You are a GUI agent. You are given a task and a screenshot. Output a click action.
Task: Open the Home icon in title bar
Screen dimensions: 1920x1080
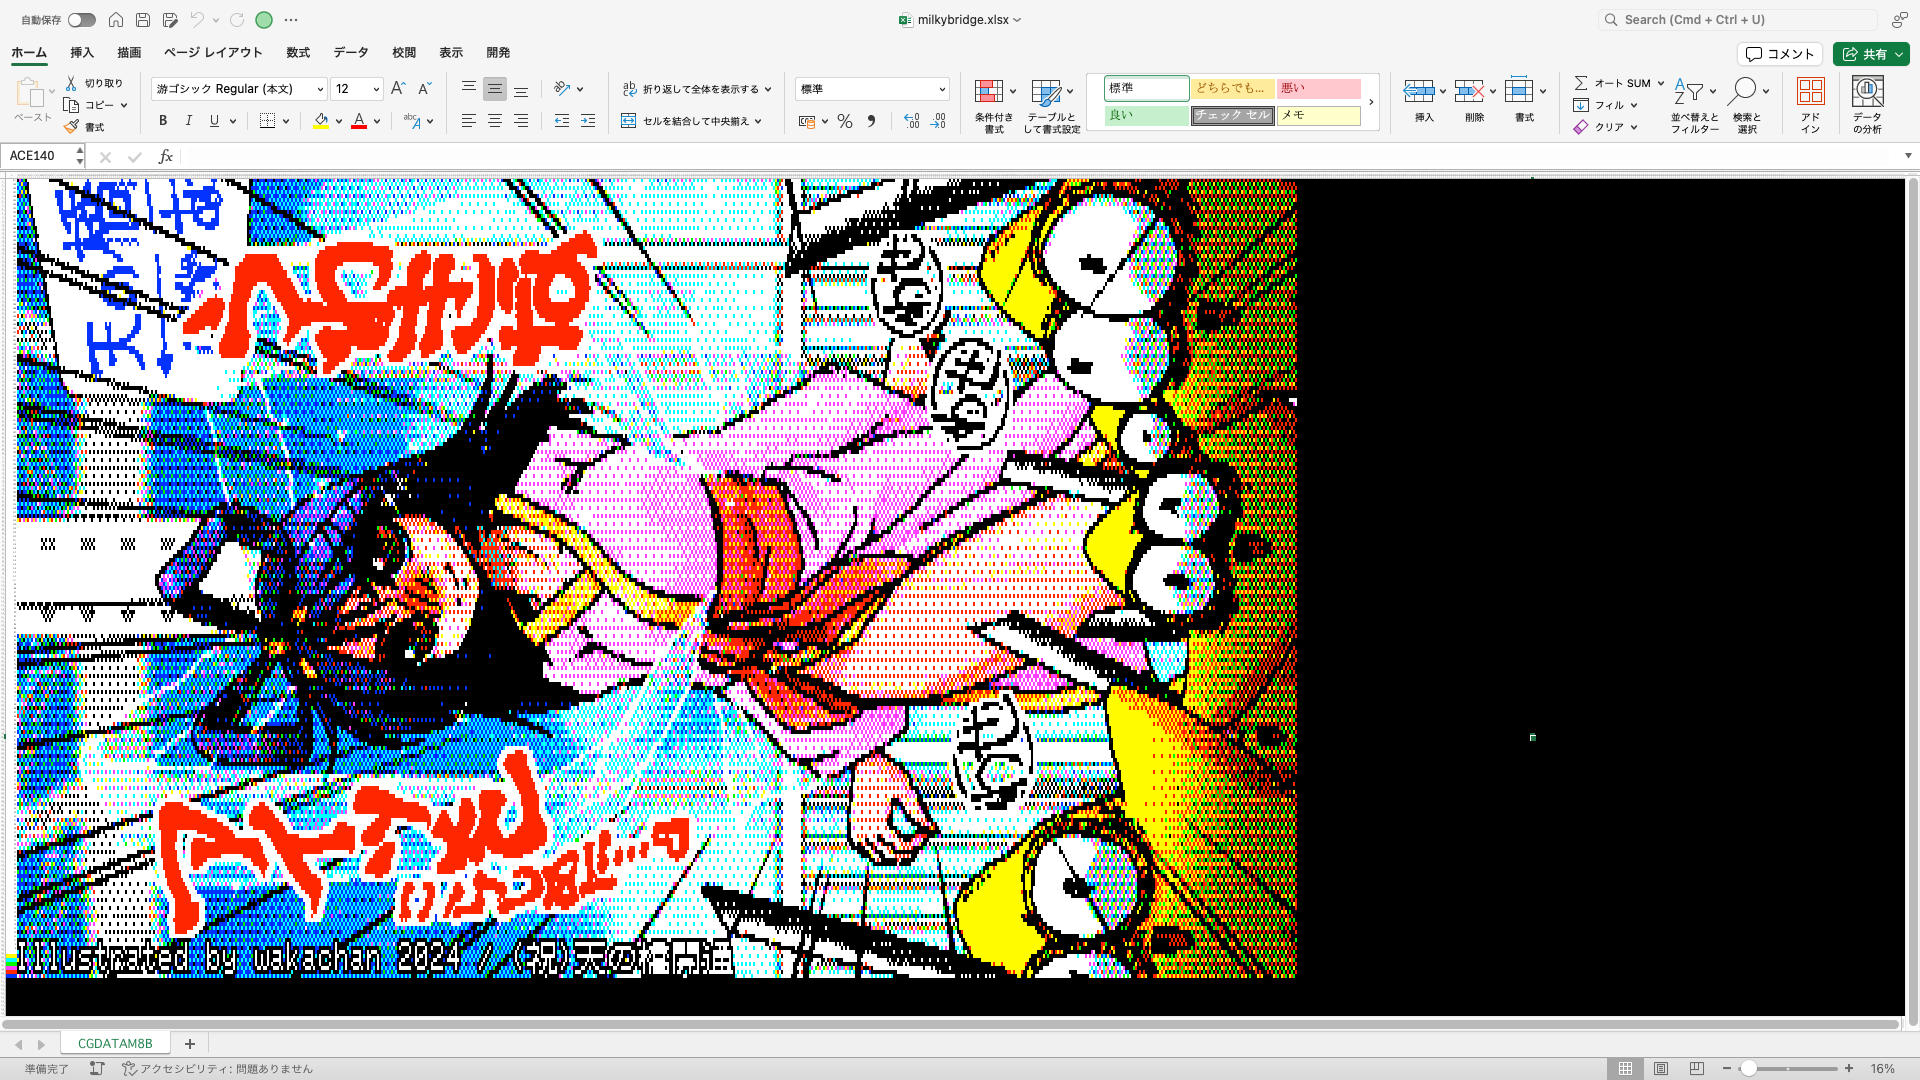click(116, 20)
